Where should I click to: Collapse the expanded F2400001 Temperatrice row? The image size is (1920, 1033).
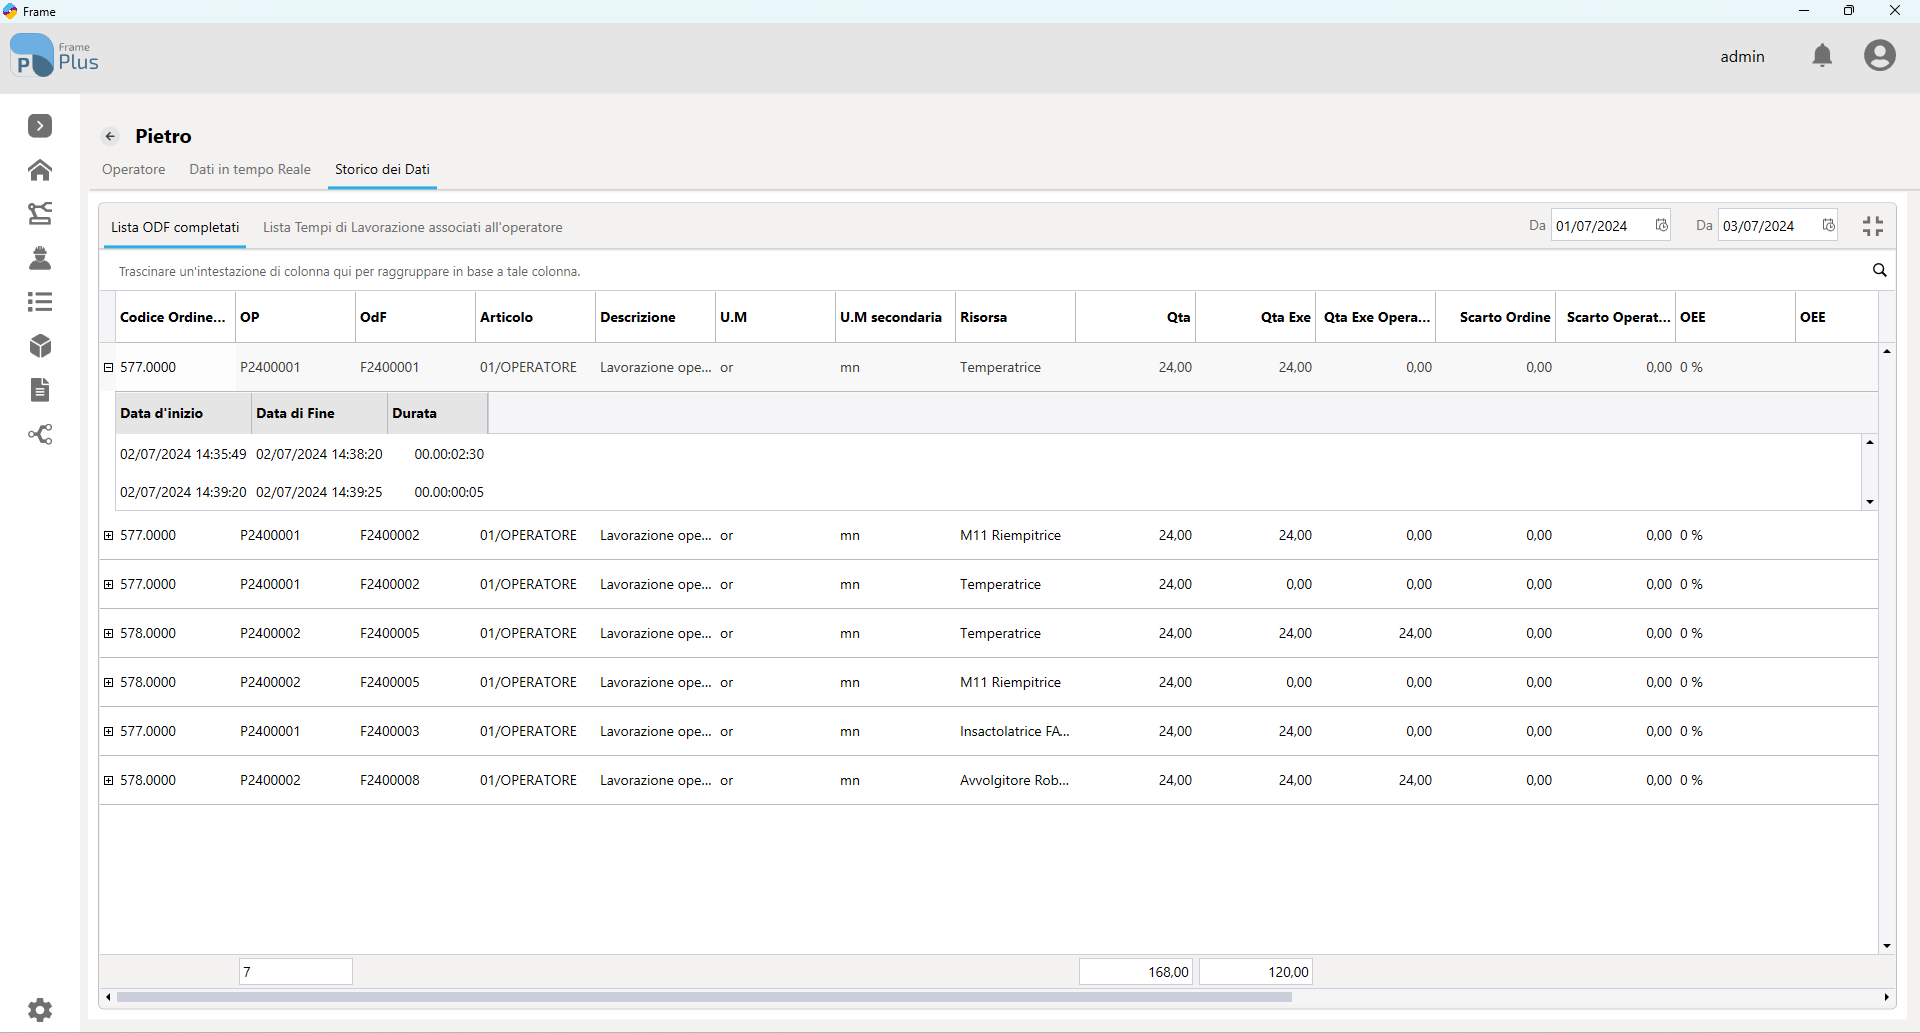click(x=109, y=367)
